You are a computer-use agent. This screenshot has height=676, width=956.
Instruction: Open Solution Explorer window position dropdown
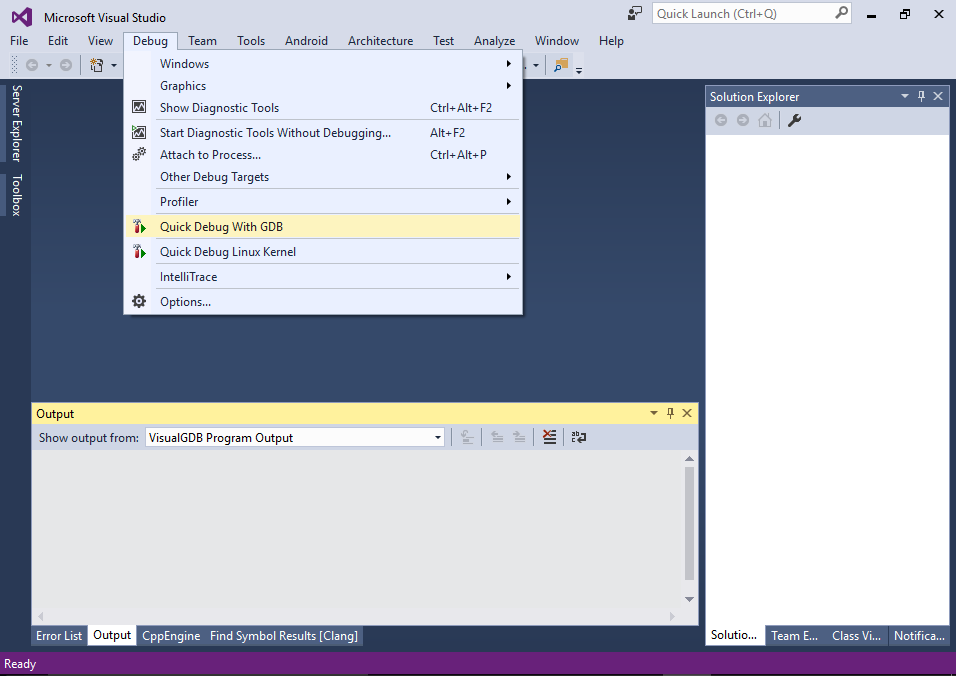pyautogui.click(x=905, y=96)
